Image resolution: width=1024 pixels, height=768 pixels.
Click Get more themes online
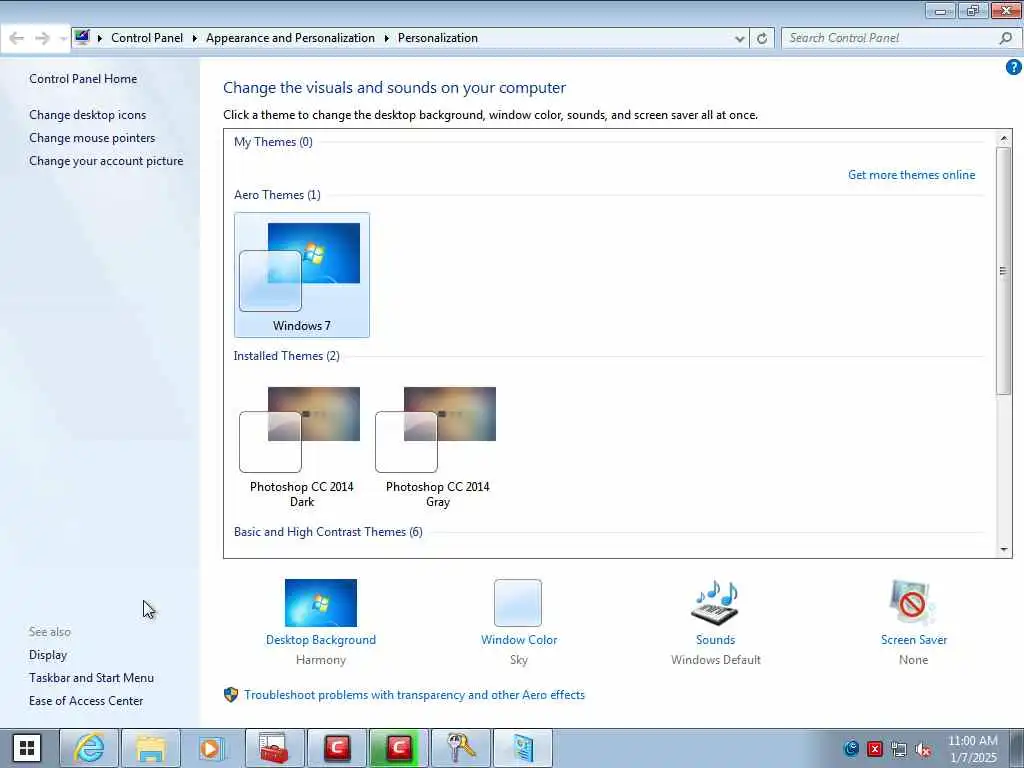point(911,175)
